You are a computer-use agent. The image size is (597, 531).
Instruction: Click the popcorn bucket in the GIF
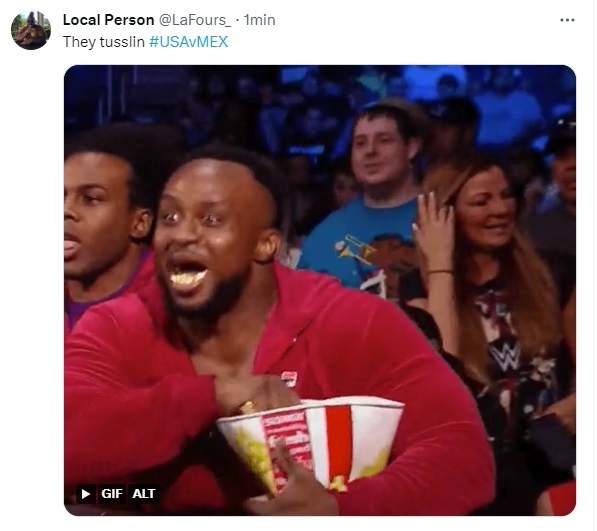pyautogui.click(x=310, y=442)
